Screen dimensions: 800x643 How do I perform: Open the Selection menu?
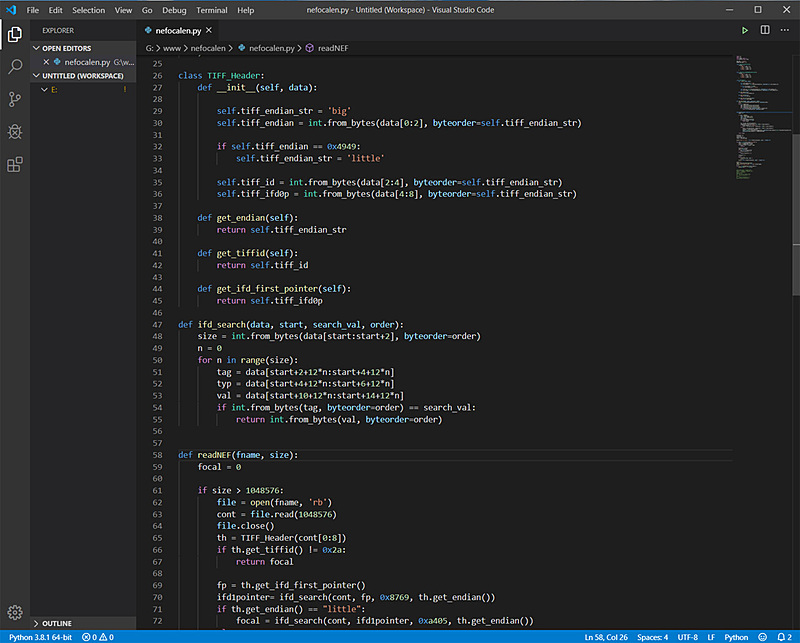[88, 10]
